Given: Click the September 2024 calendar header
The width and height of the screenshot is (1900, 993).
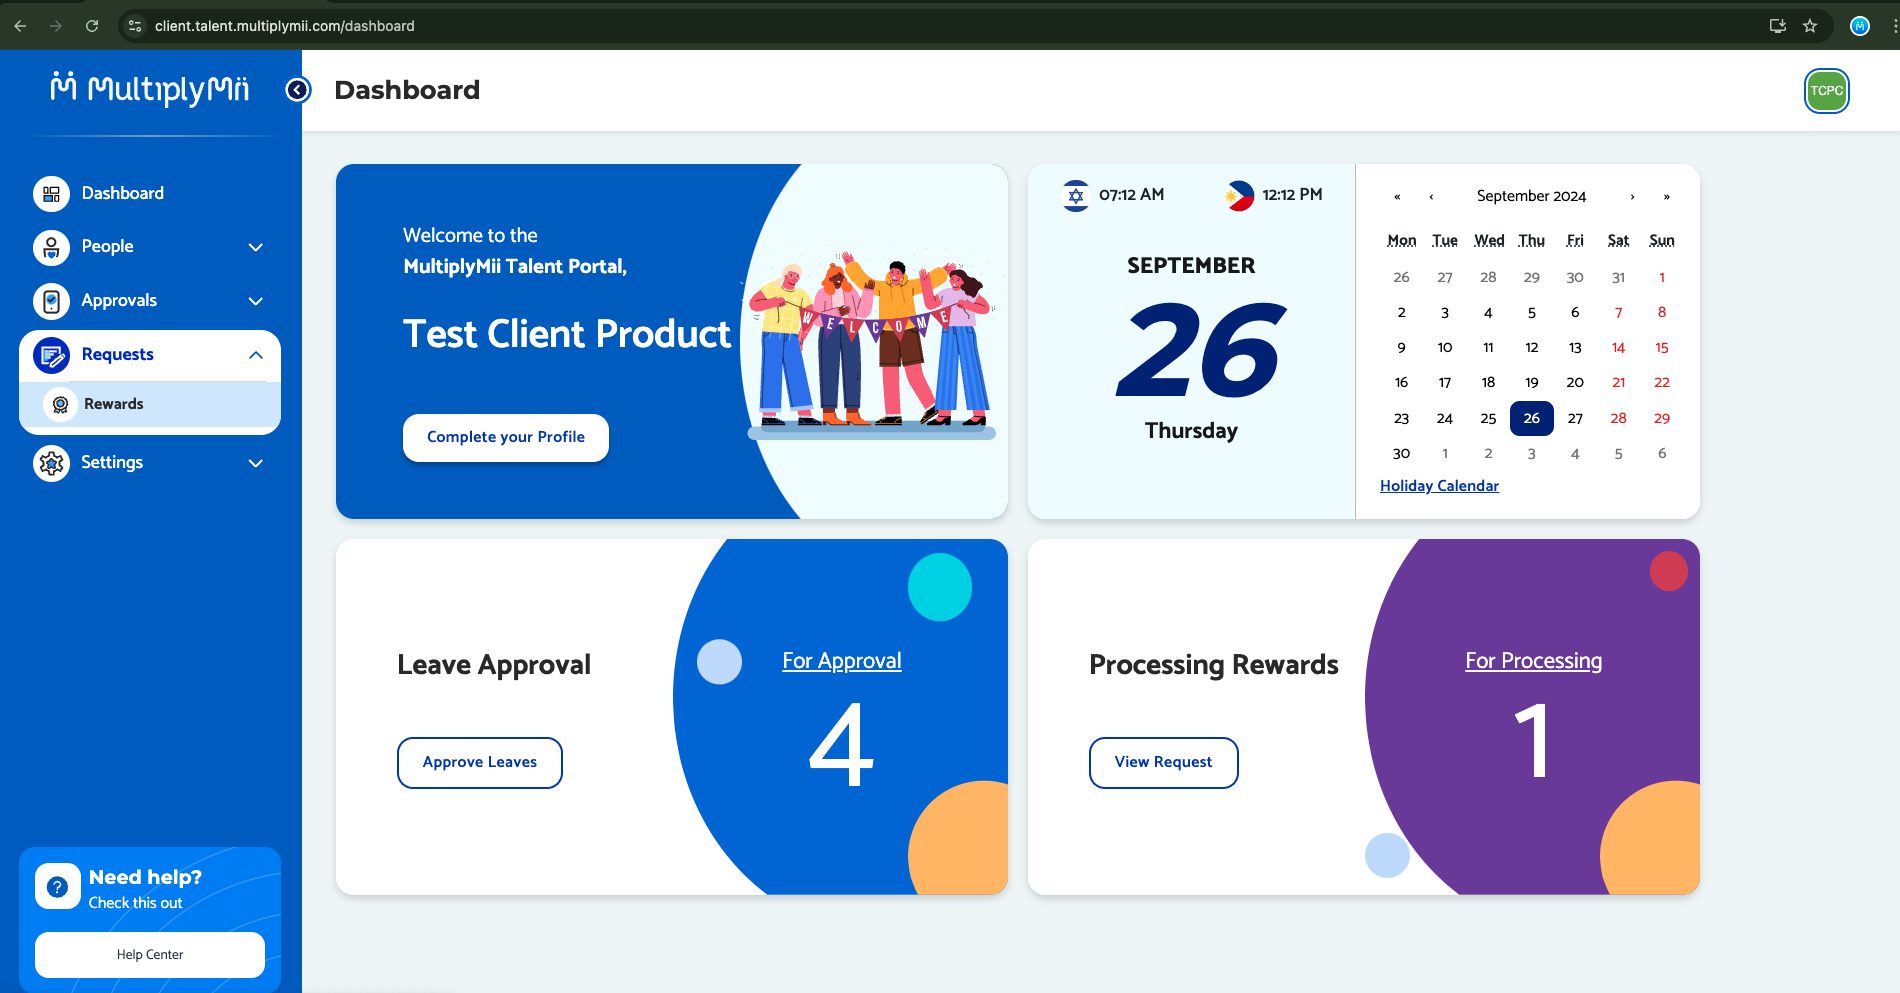Looking at the screenshot, I should [x=1531, y=196].
